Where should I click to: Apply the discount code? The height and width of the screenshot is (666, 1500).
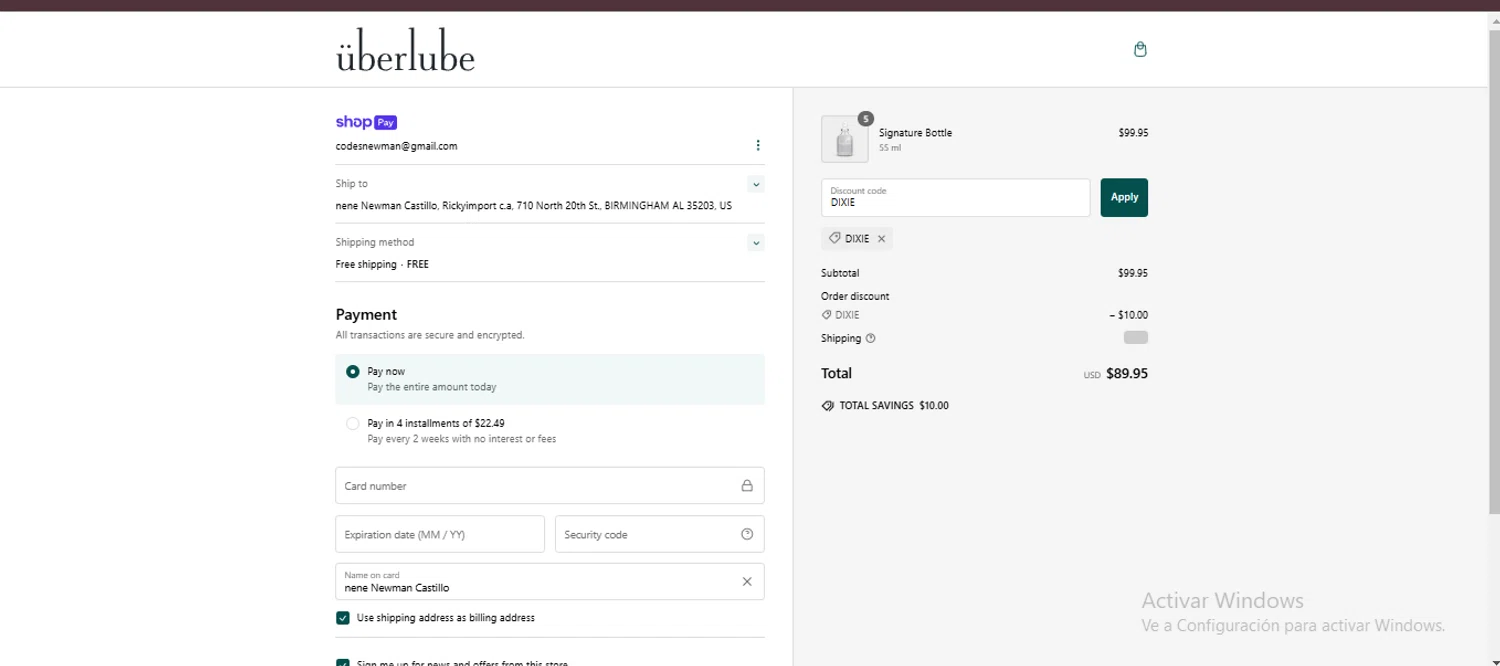(1124, 197)
